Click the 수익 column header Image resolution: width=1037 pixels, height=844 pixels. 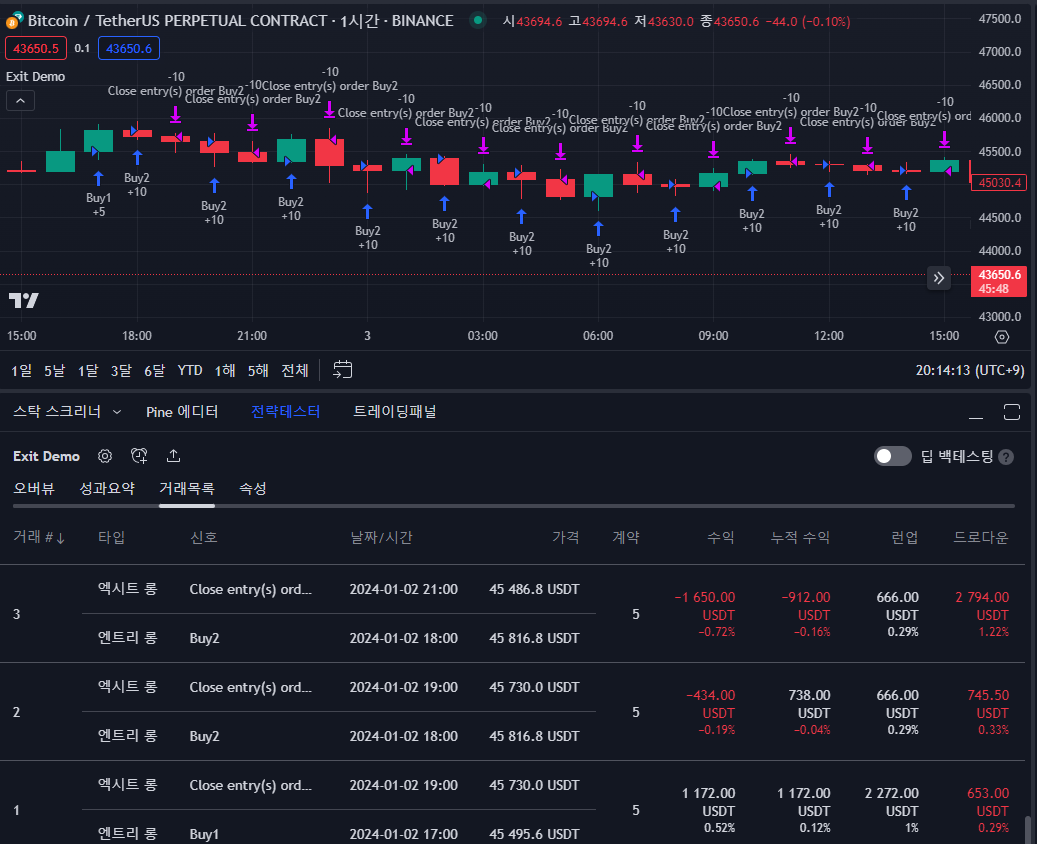pyautogui.click(x=721, y=537)
